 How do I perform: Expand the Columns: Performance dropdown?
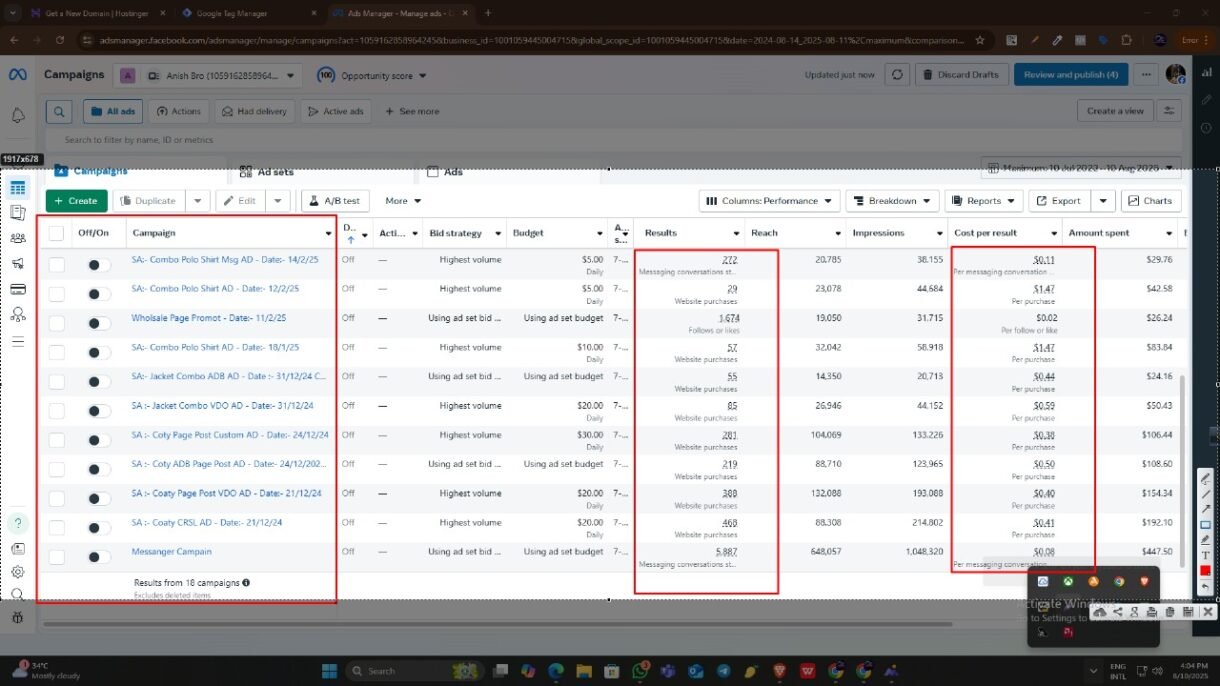[768, 201]
